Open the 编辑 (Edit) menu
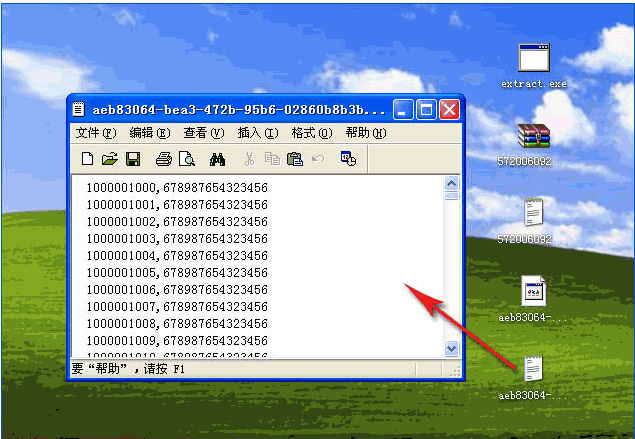This screenshot has height=439, width=635. click(x=149, y=133)
